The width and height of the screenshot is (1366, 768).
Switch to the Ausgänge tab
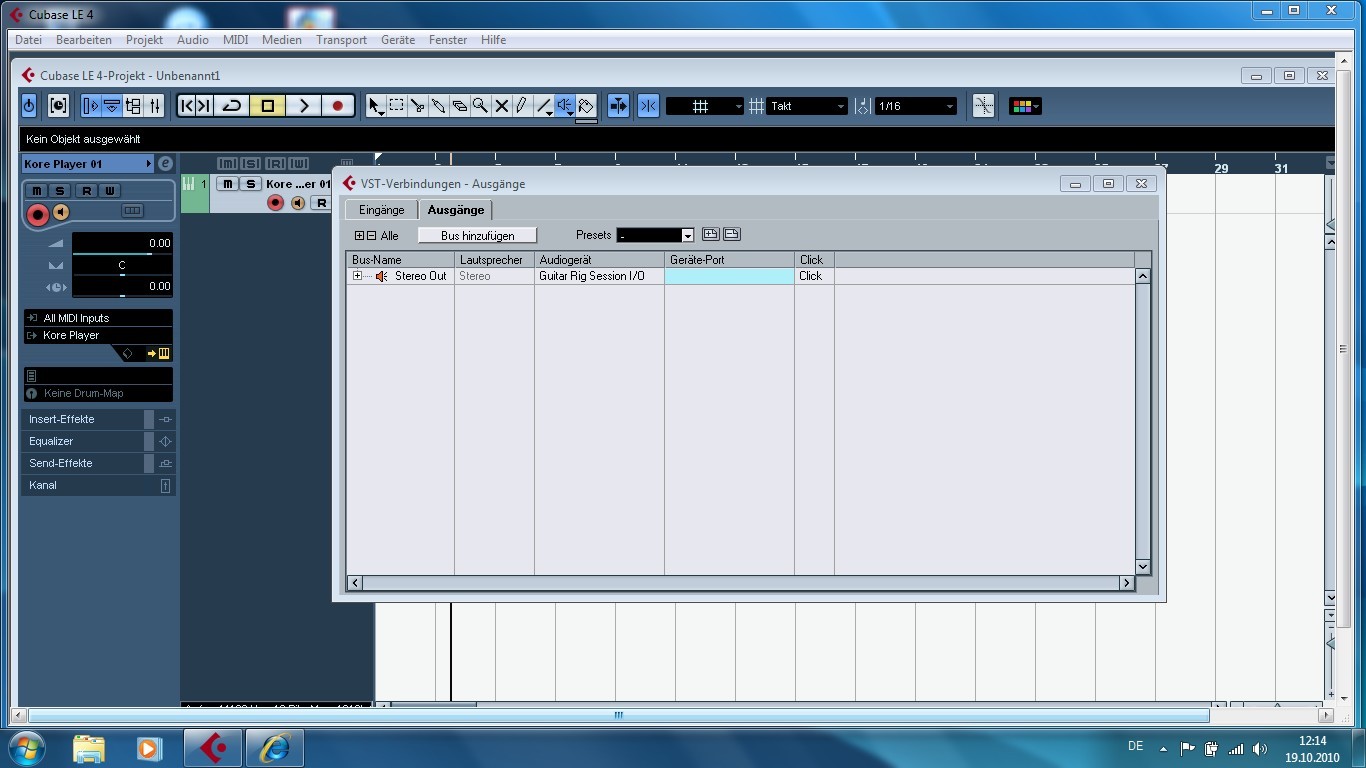(x=456, y=210)
